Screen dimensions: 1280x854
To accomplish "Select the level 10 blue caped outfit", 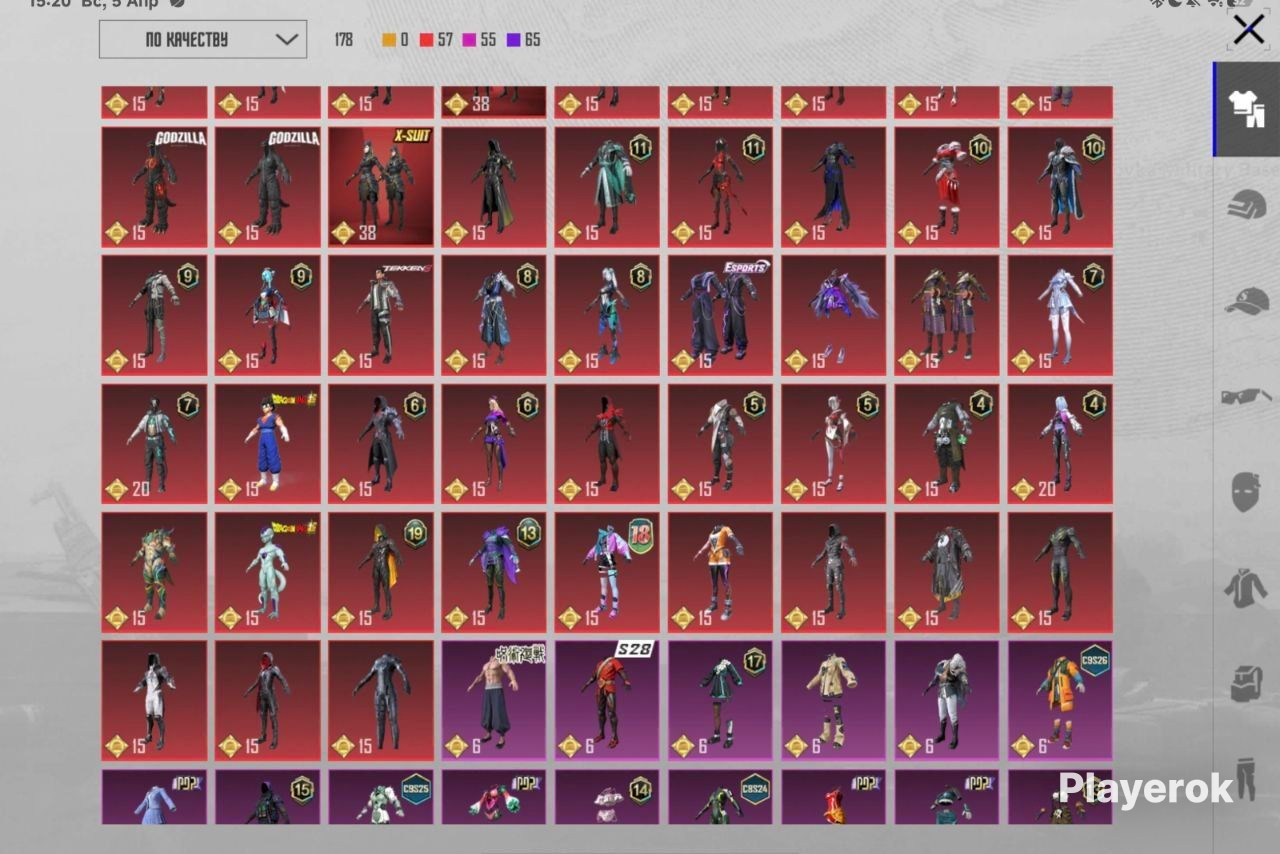I will (x=1060, y=187).
